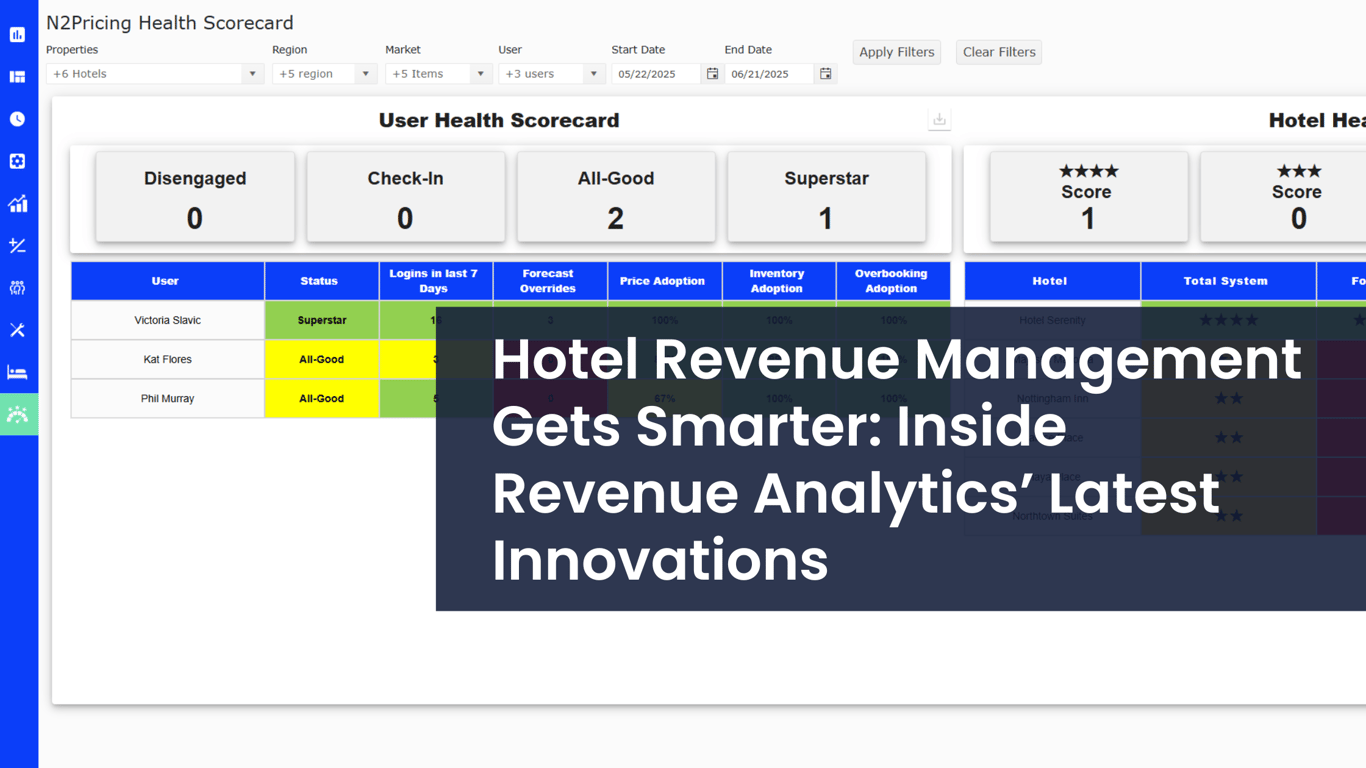
Task: Open the plus-minus adjustments sidebar icon
Action: click(x=18, y=246)
